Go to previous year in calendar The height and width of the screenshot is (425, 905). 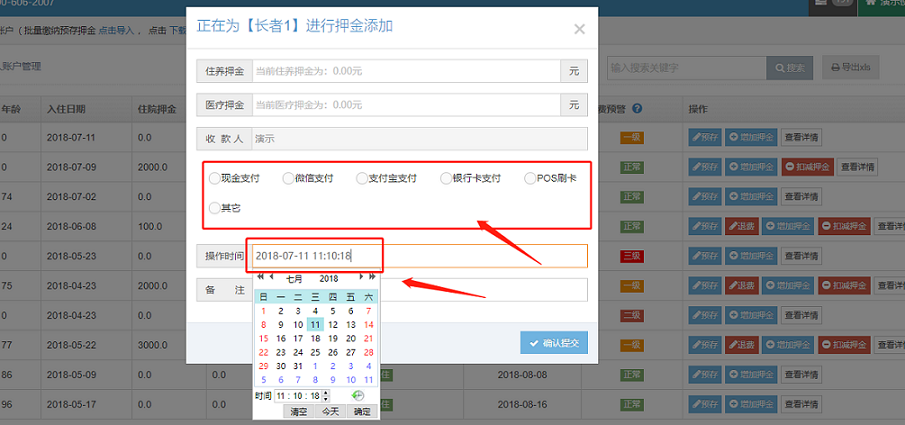tap(261, 278)
